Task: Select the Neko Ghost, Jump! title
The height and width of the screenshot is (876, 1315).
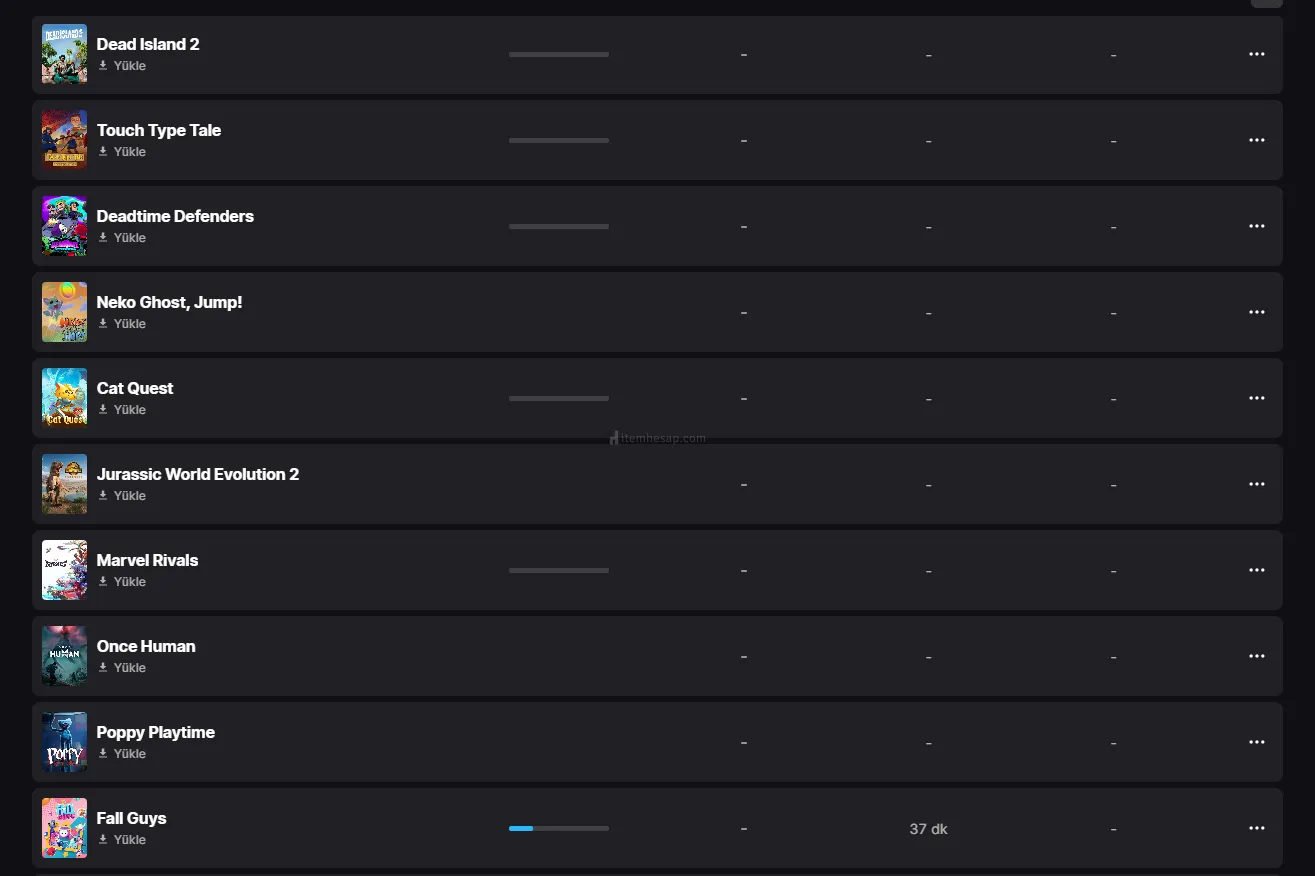Action: (169, 302)
